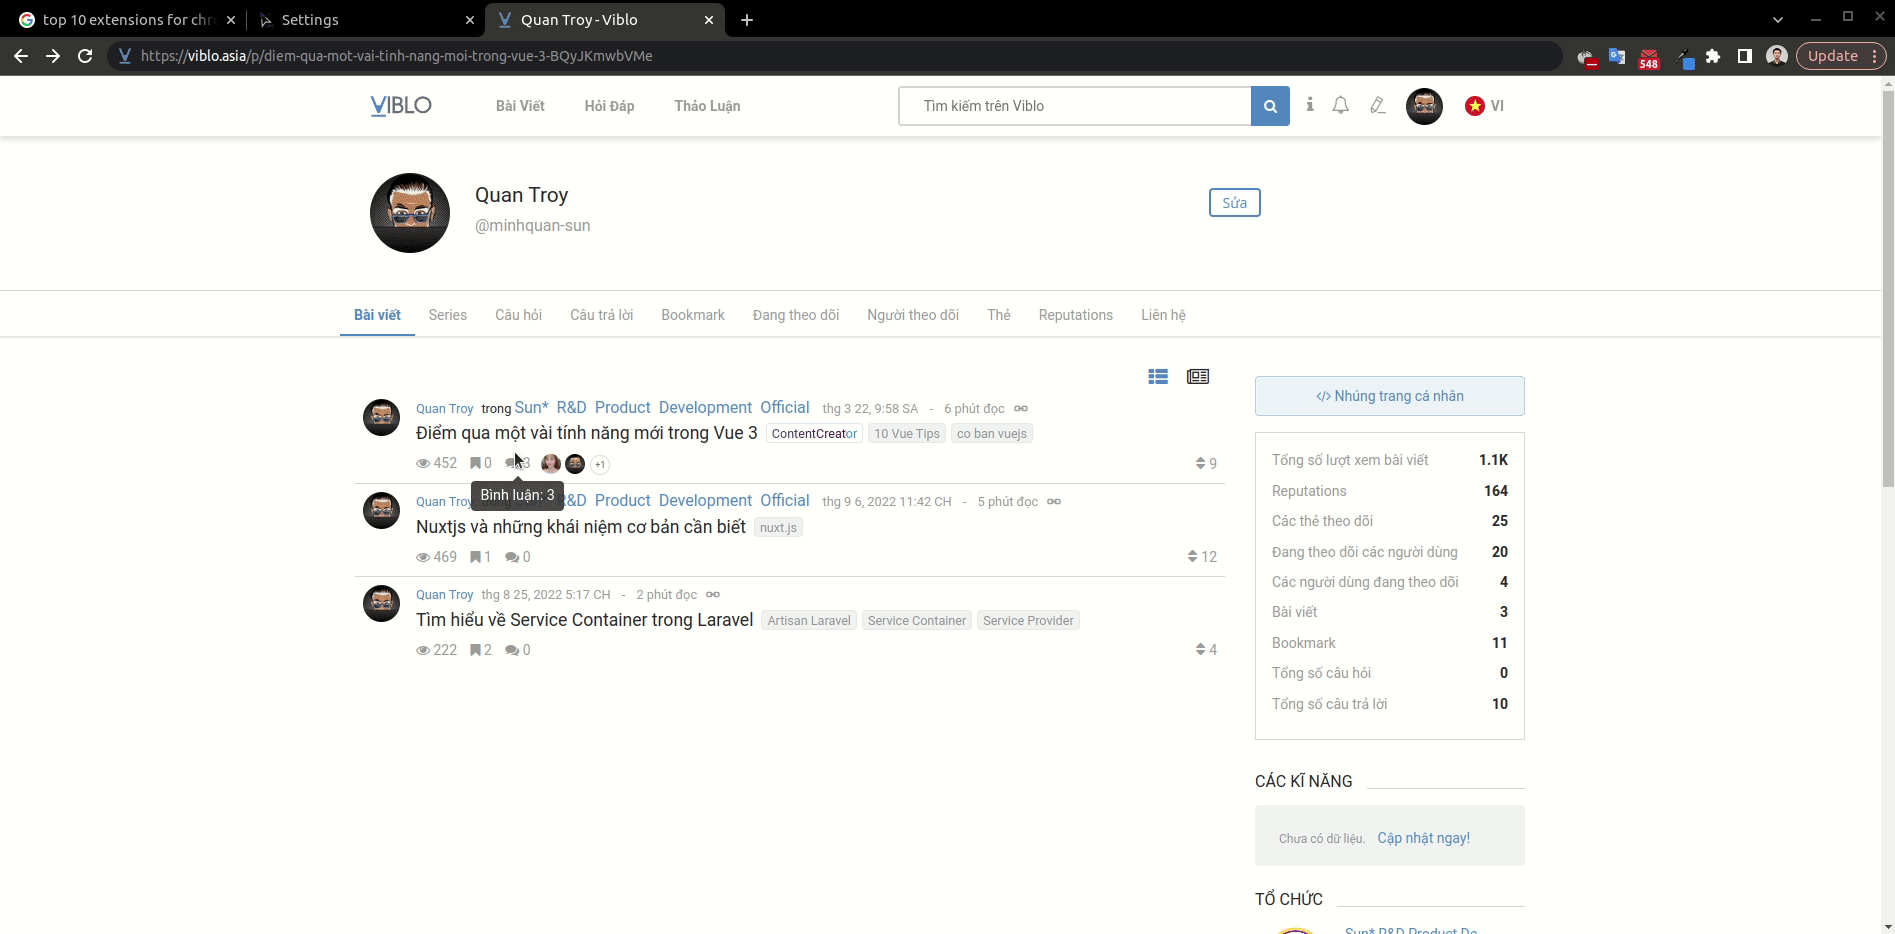Click the bookmark icon on Vue 3 post

pyautogui.click(x=476, y=463)
